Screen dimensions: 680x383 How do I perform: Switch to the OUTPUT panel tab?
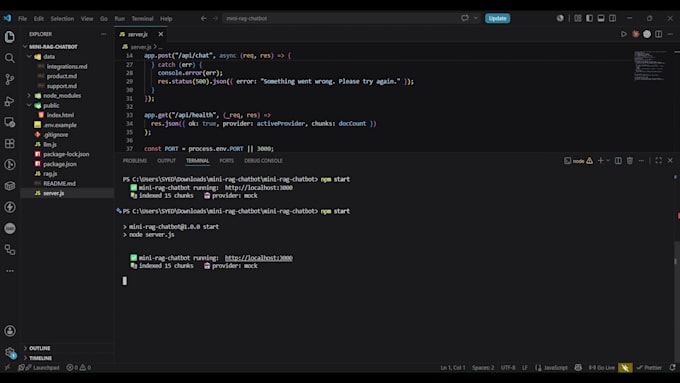167,160
